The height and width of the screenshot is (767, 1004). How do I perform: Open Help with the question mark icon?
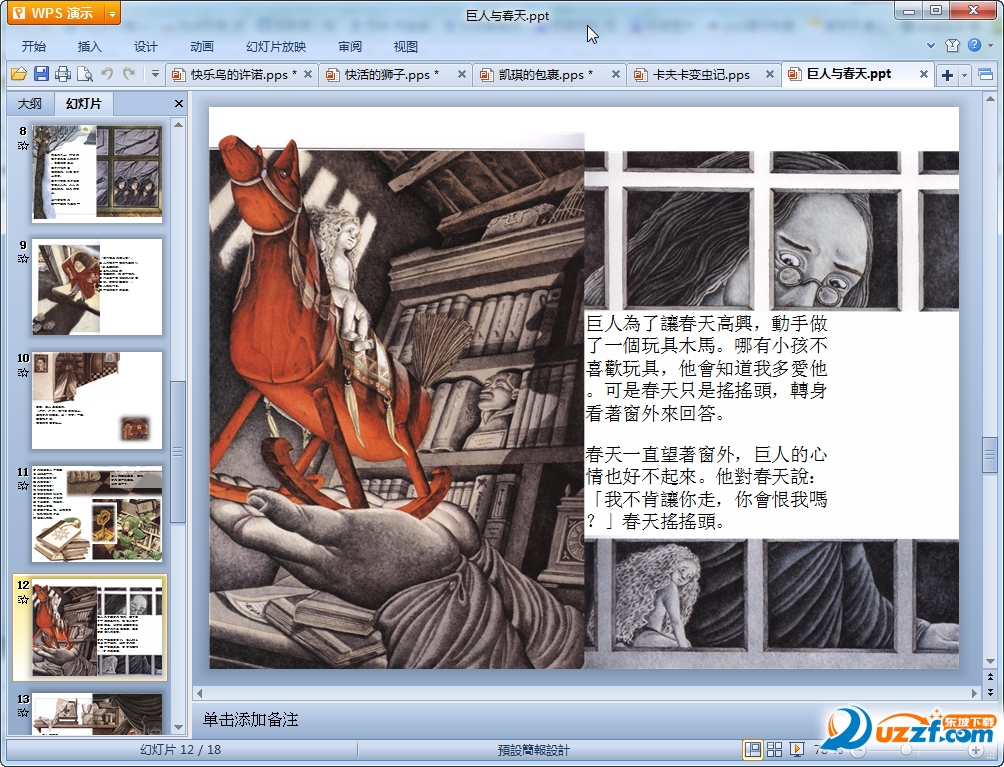[975, 45]
